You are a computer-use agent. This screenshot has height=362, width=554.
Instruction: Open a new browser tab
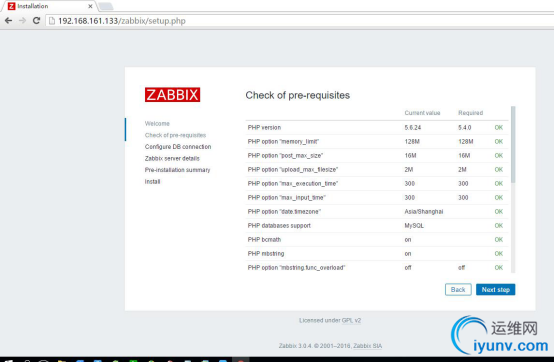[106, 6]
